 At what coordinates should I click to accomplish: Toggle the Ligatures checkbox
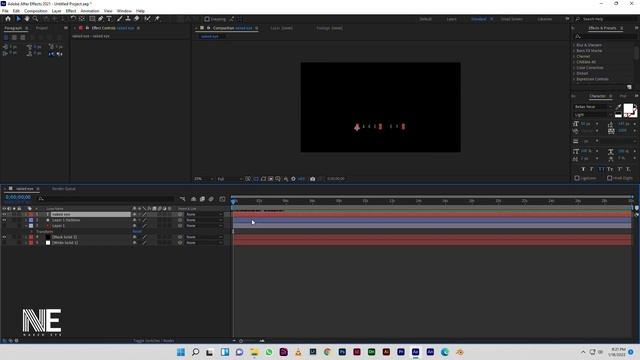point(577,178)
